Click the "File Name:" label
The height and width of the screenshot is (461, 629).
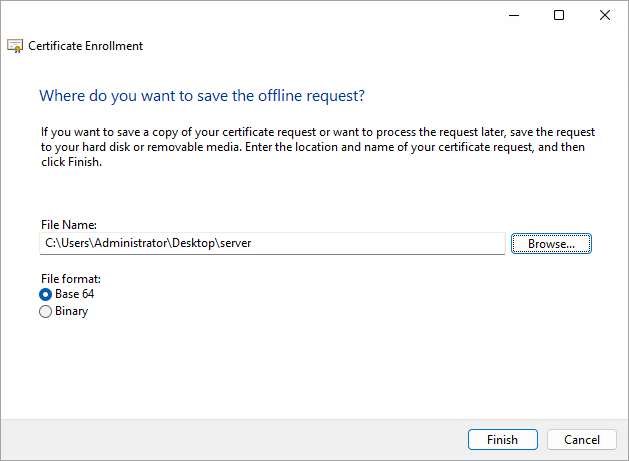point(66,226)
